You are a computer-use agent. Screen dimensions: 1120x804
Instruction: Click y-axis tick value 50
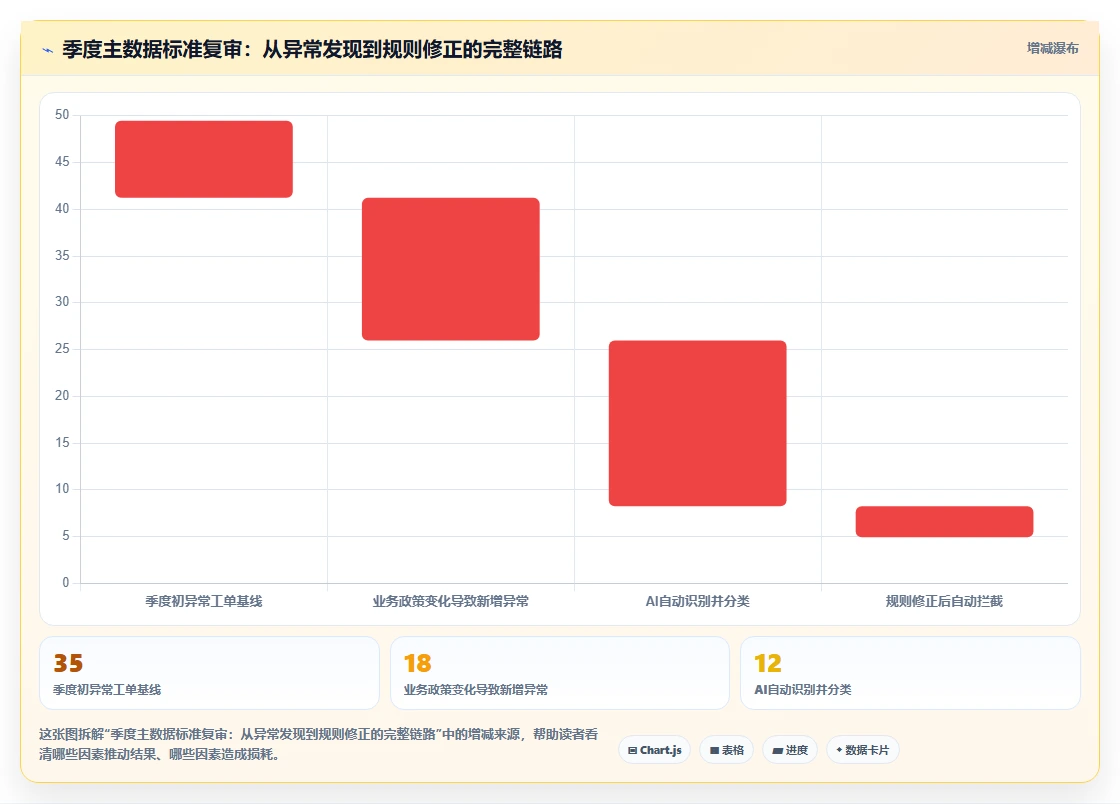click(x=62, y=114)
